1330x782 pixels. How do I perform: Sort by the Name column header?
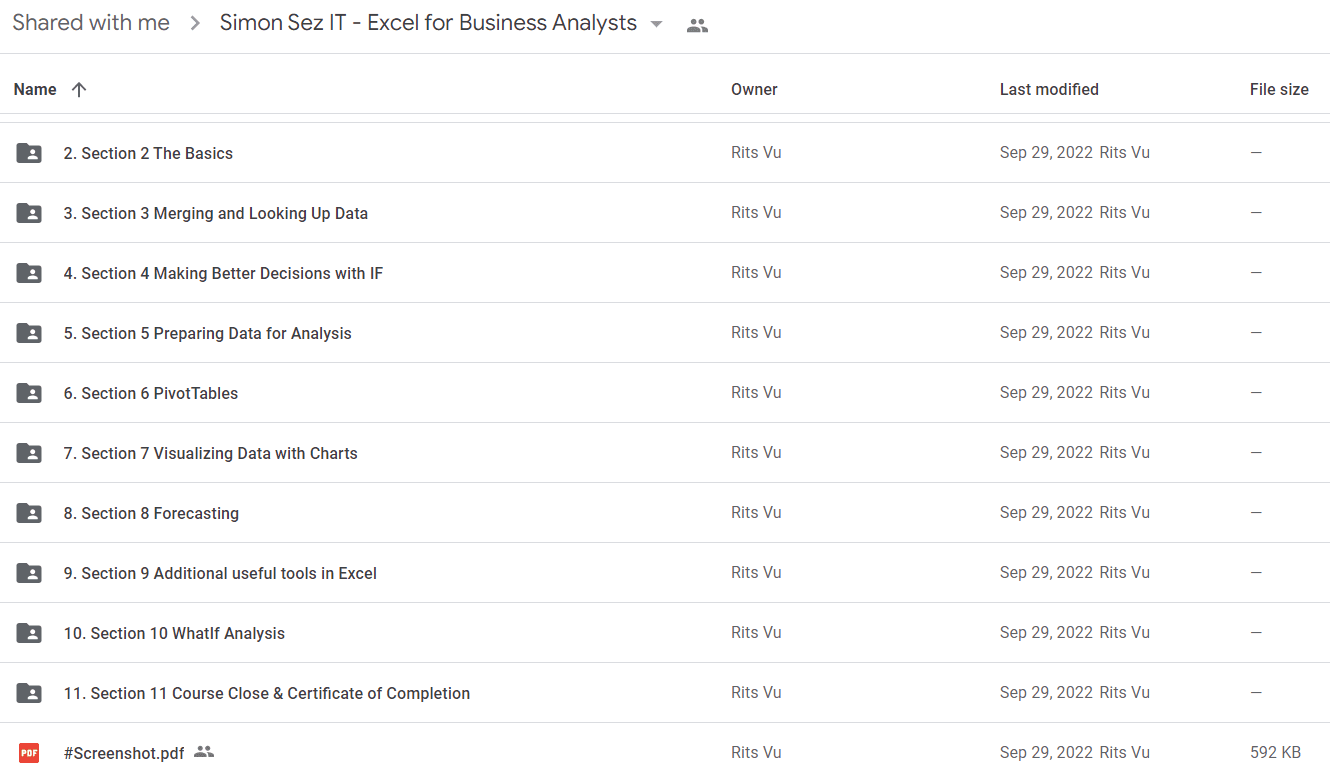(35, 90)
